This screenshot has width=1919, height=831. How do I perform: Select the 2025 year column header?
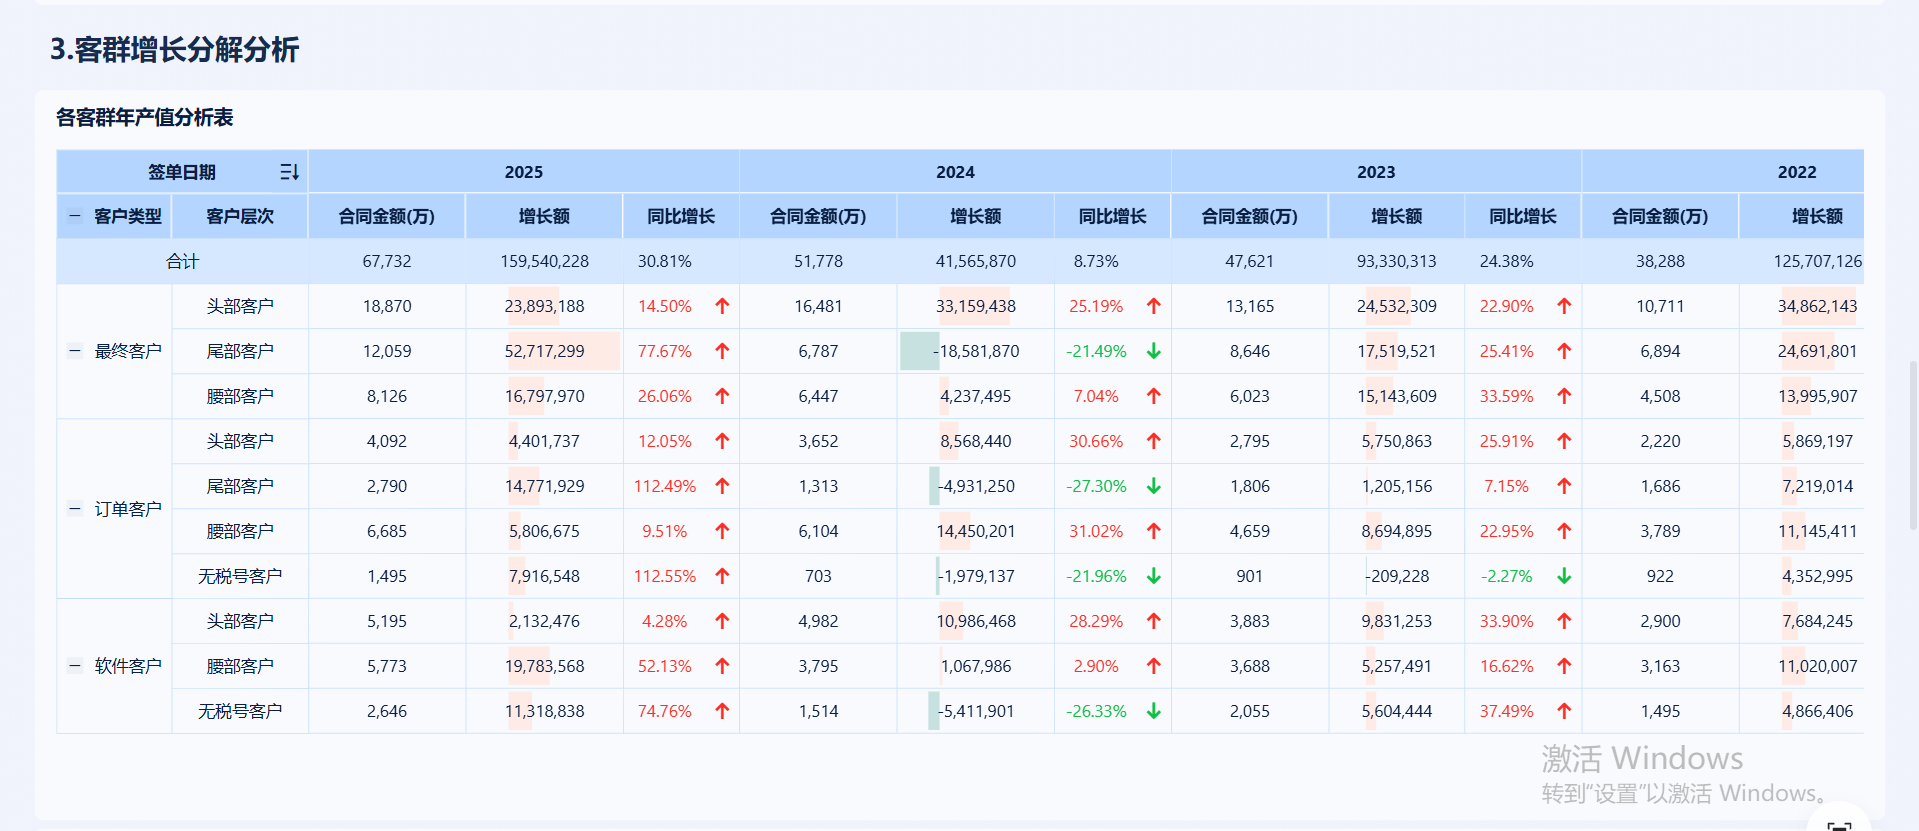[x=523, y=172]
